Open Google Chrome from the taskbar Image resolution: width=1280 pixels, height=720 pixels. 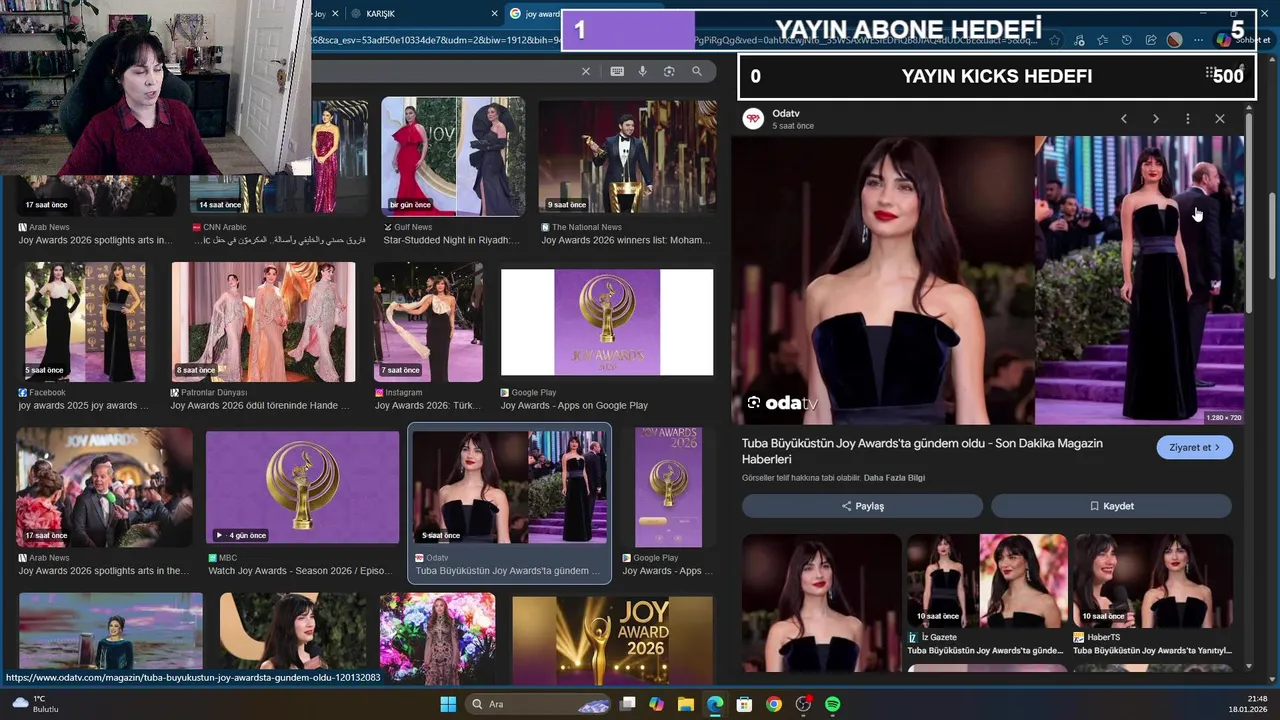coord(774,704)
